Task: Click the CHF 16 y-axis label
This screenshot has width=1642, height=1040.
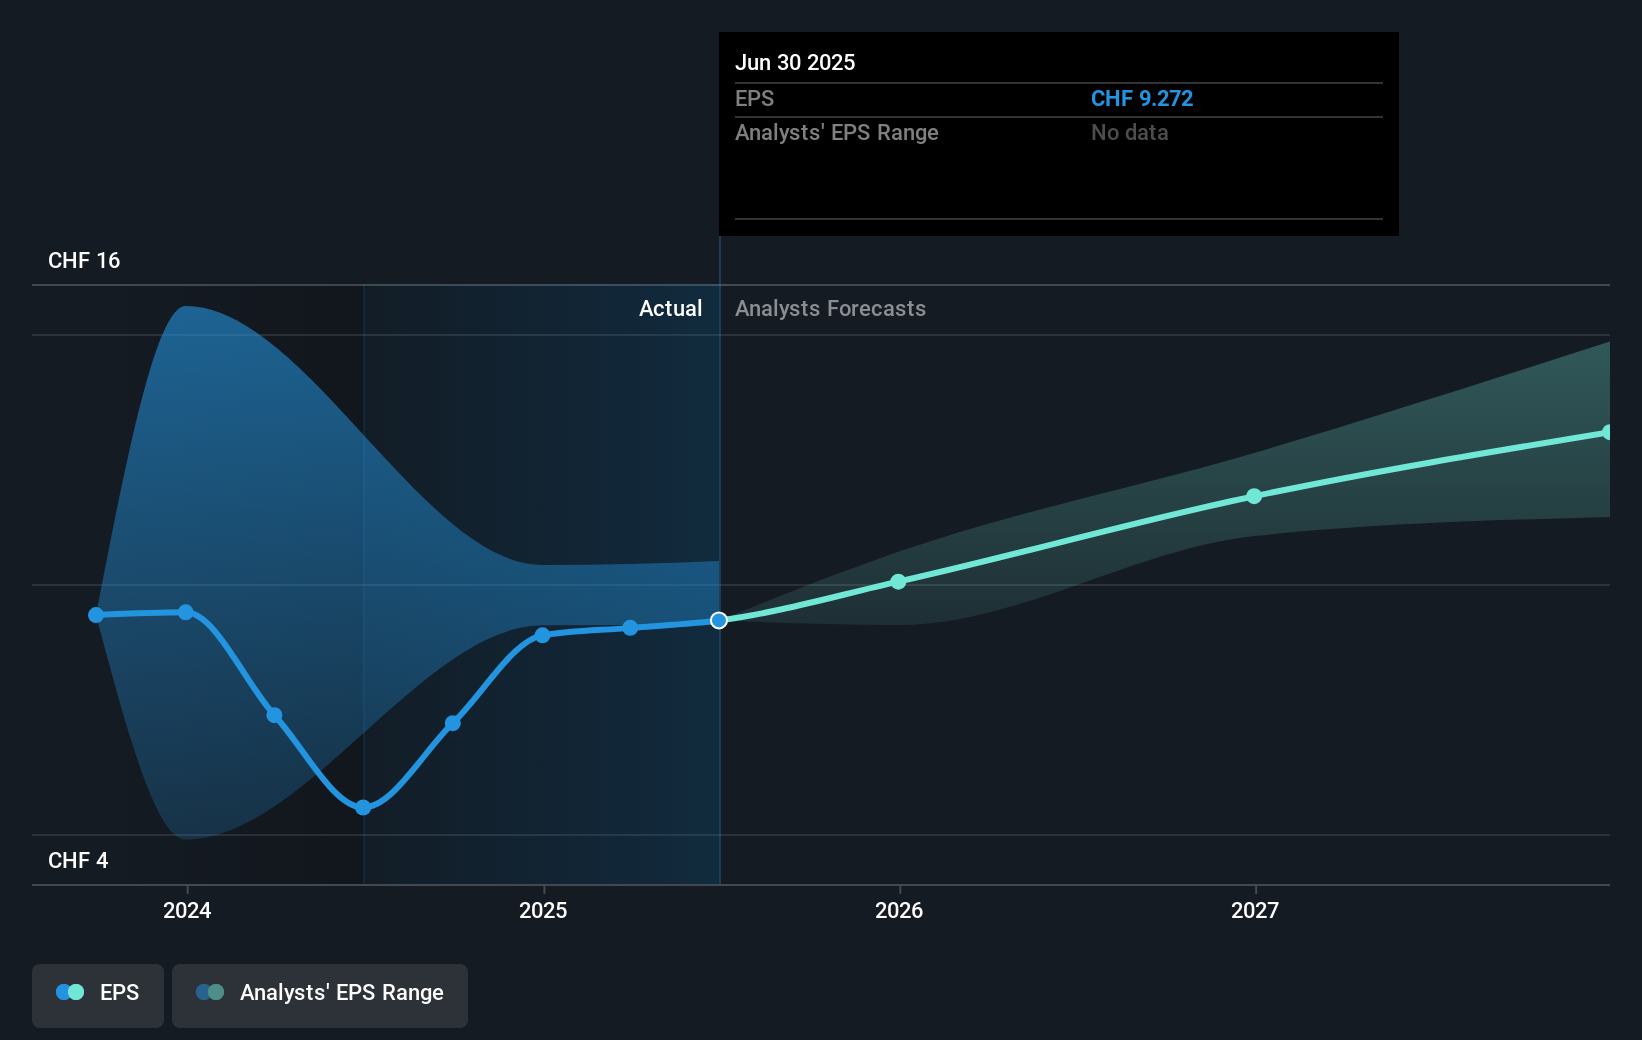Action: click(x=84, y=260)
